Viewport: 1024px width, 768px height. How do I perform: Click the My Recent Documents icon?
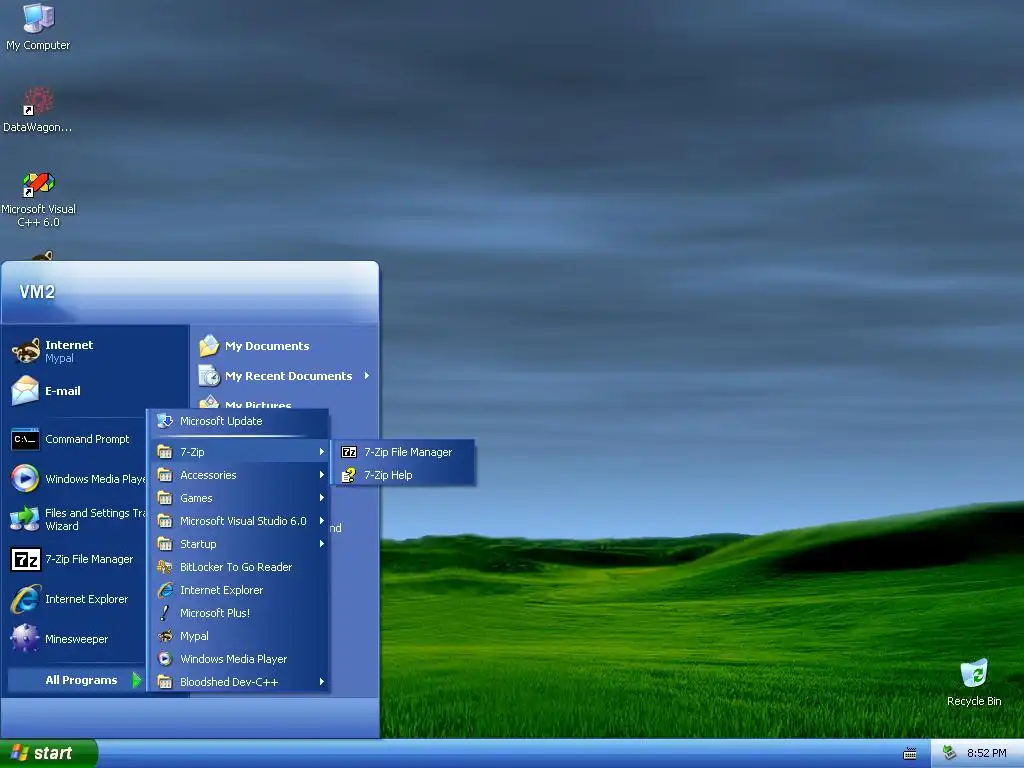(x=209, y=376)
